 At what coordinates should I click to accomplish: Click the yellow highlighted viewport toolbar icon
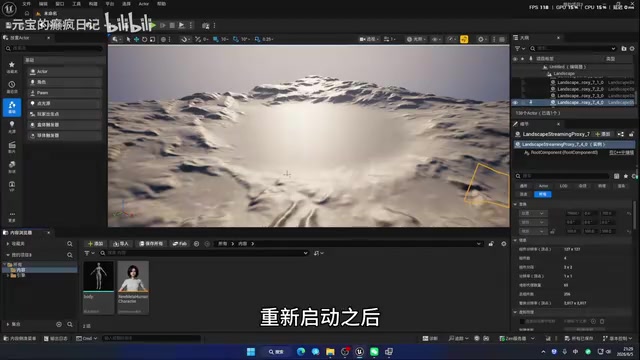464,39
